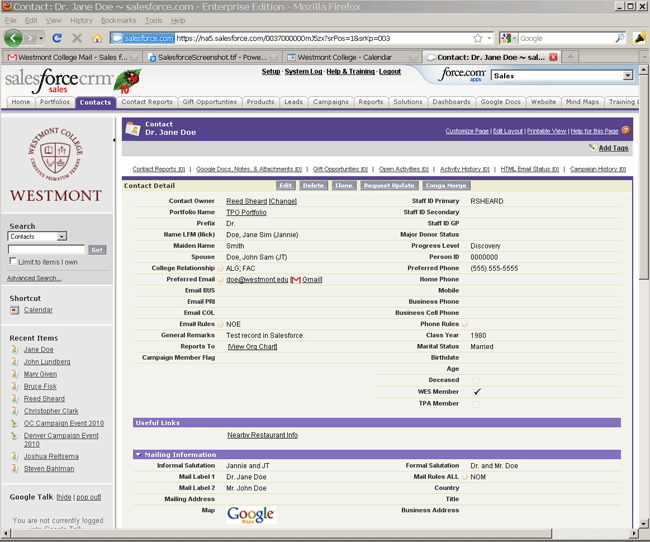Open the Bookmarks menu in Firefox
The height and width of the screenshot is (542, 650).
point(118,20)
